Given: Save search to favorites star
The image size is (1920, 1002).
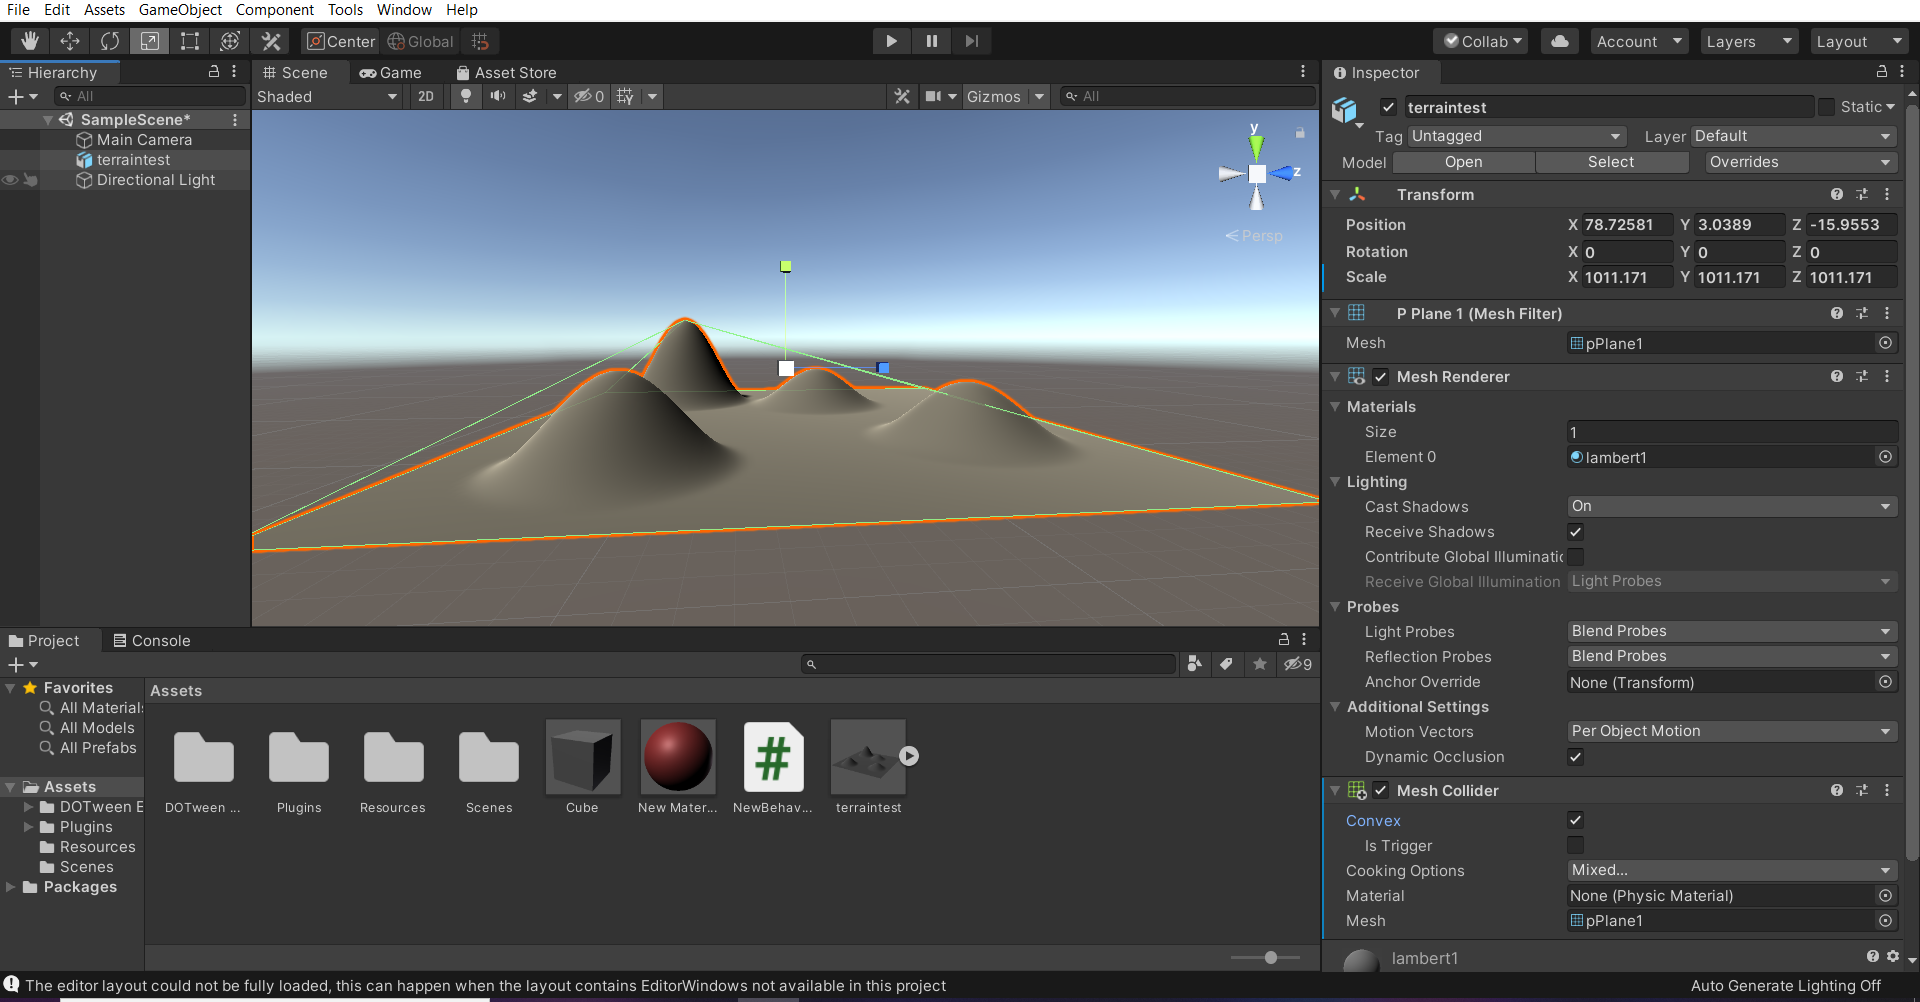Looking at the screenshot, I should tap(1260, 664).
